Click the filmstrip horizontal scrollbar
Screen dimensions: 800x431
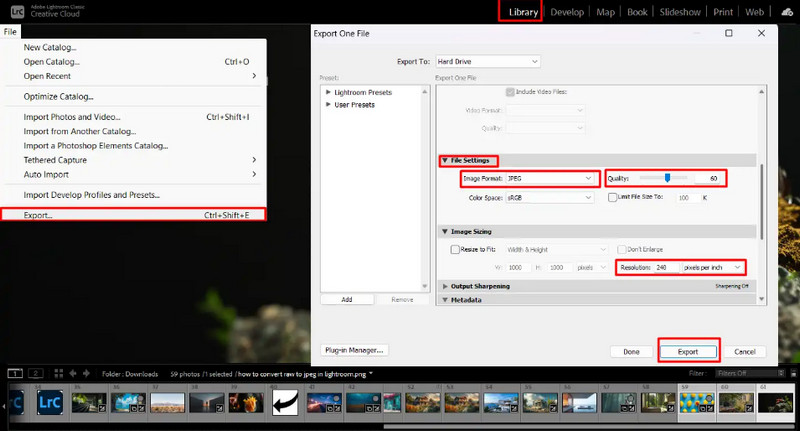587,426
